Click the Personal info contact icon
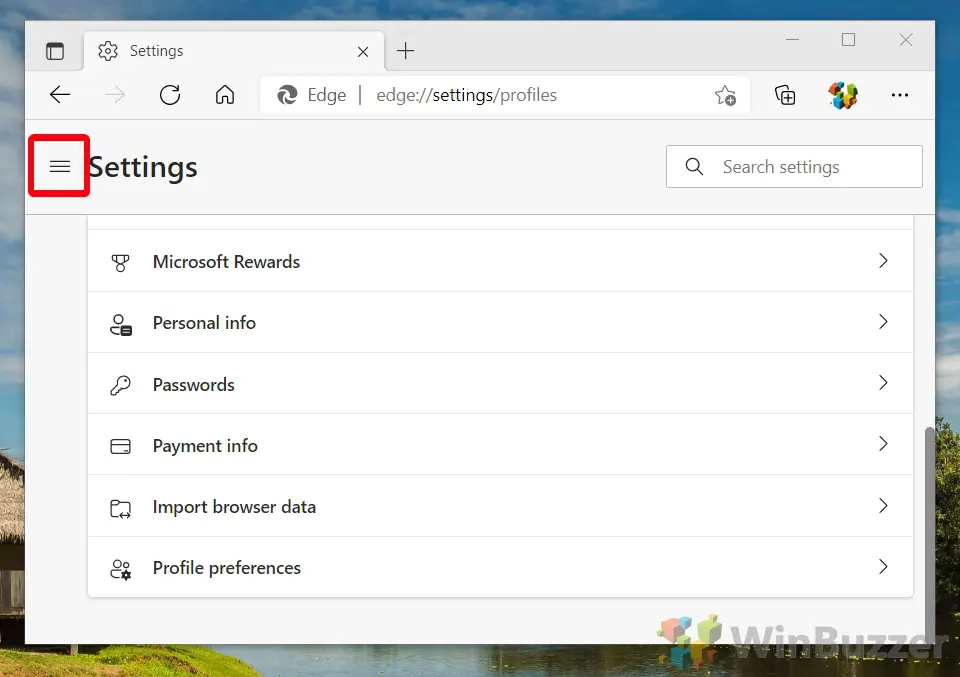Image resolution: width=960 pixels, height=677 pixels. tap(120, 322)
